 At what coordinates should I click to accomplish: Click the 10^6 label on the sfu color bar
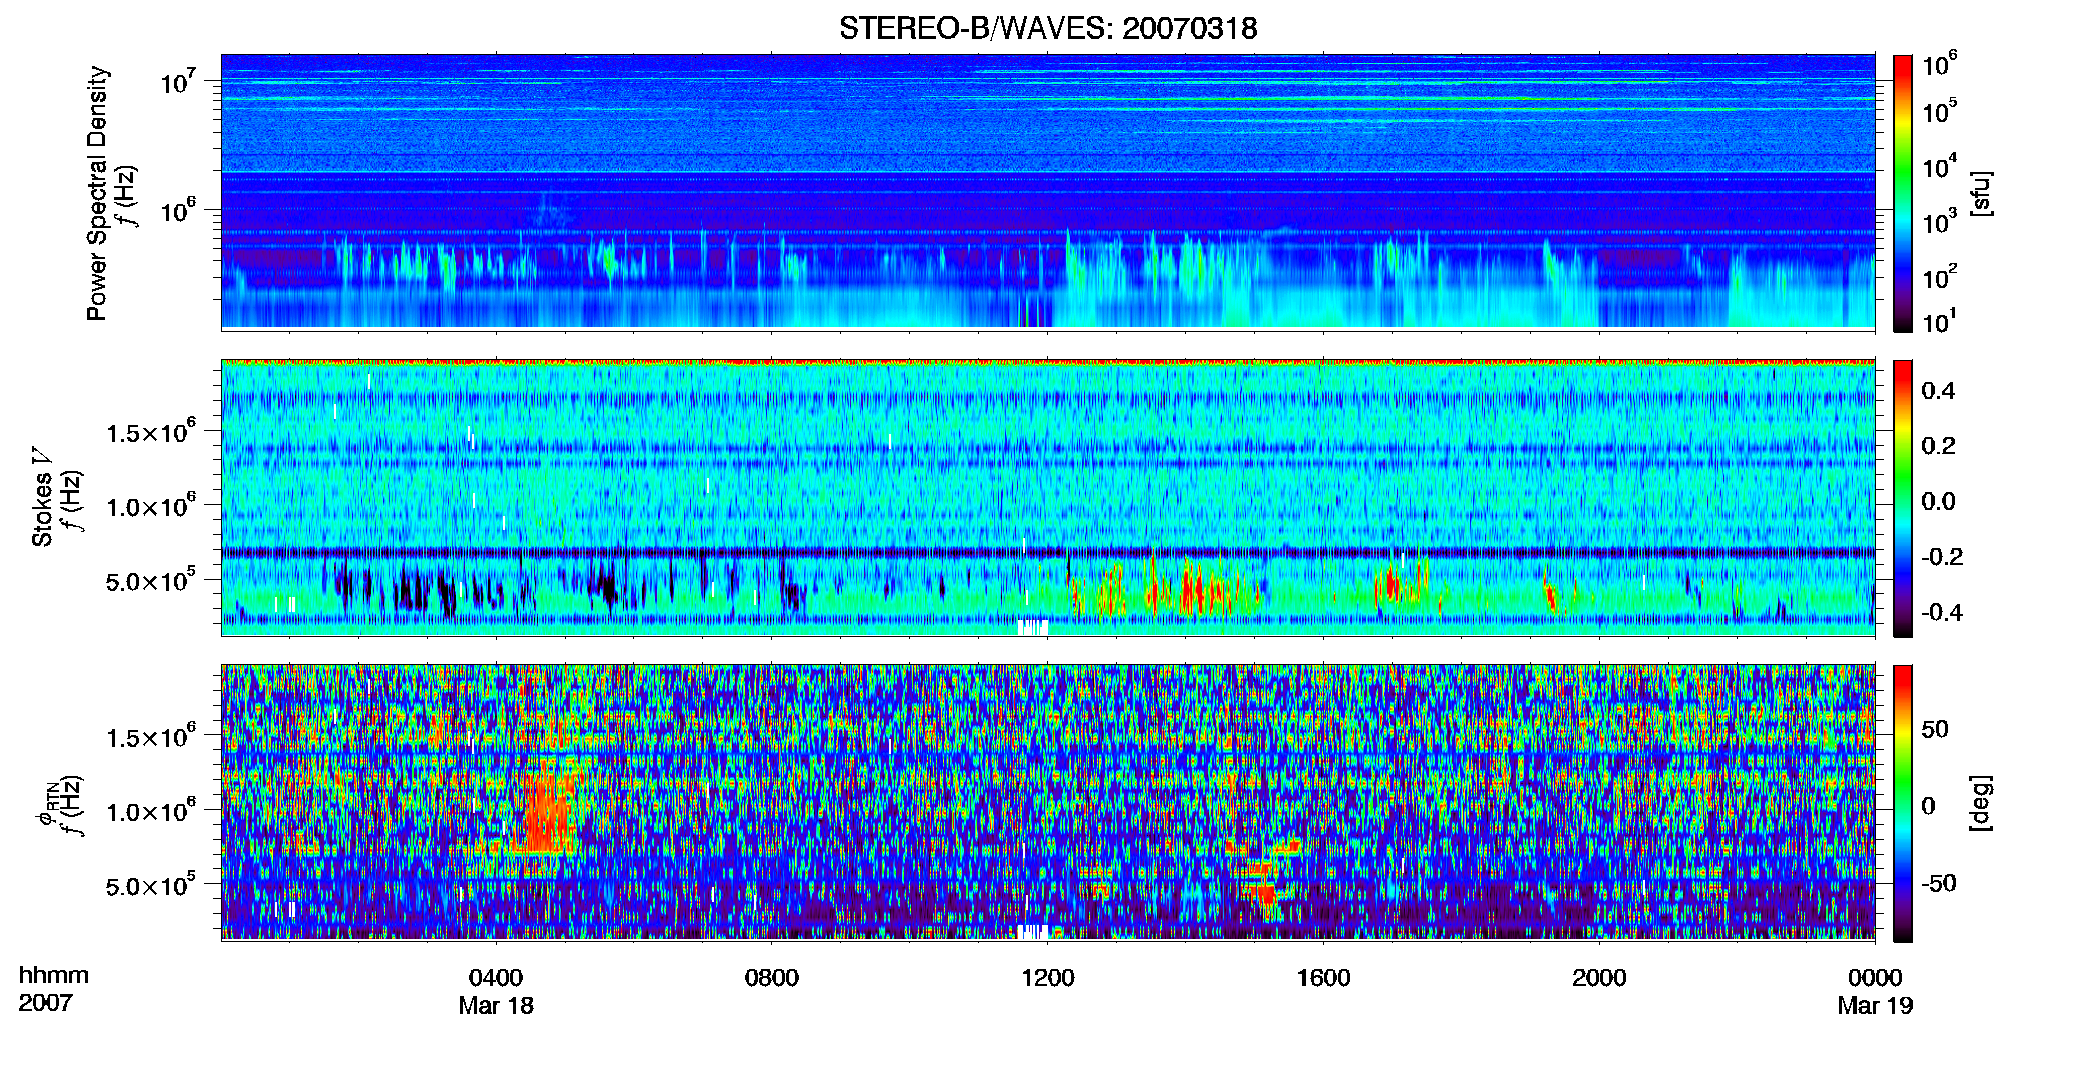tap(1940, 65)
